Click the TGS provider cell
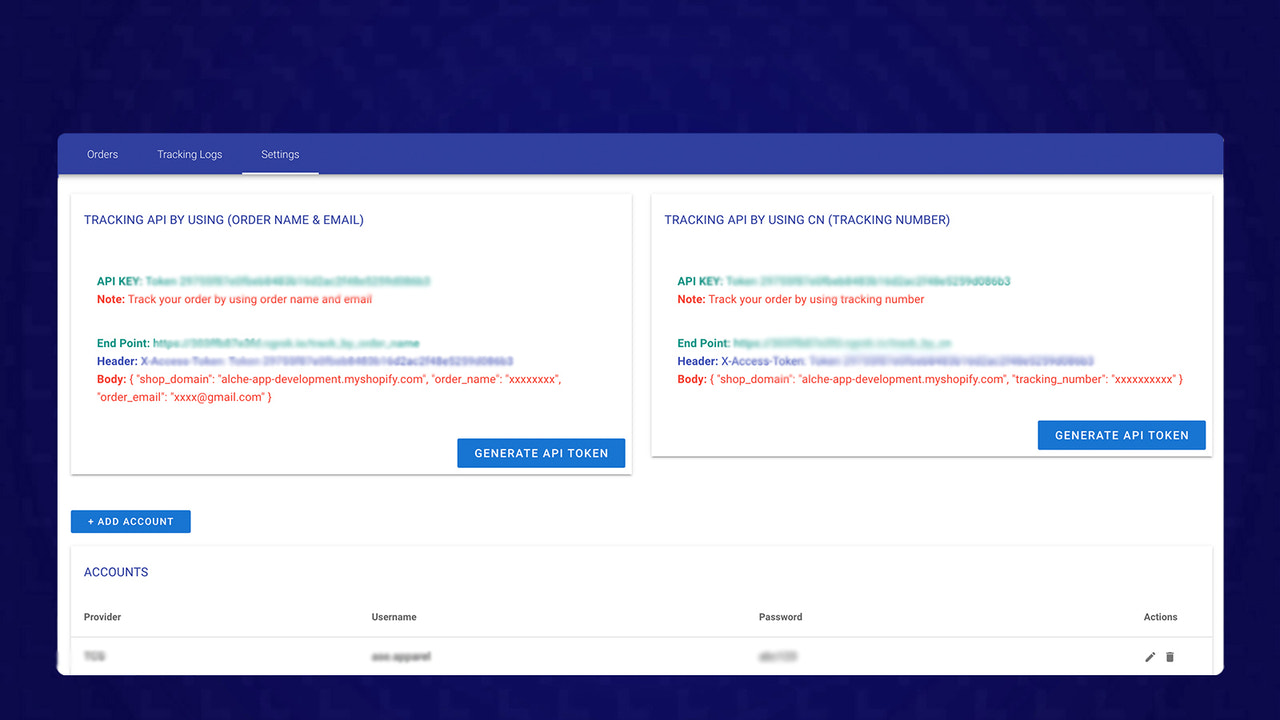Image resolution: width=1280 pixels, height=720 pixels. click(96, 657)
